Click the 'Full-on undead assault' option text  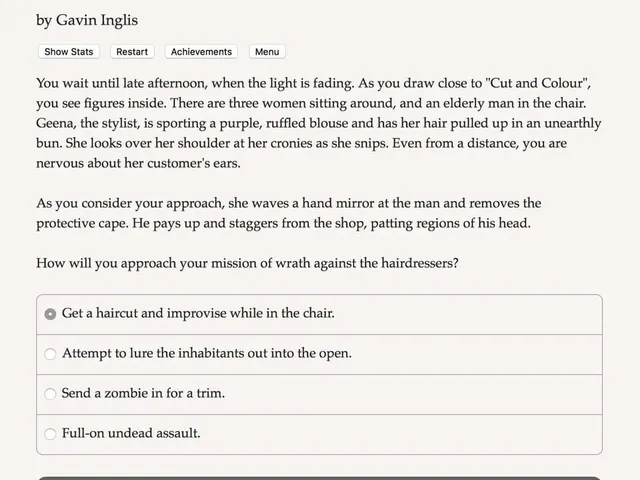pyautogui.click(x=131, y=433)
